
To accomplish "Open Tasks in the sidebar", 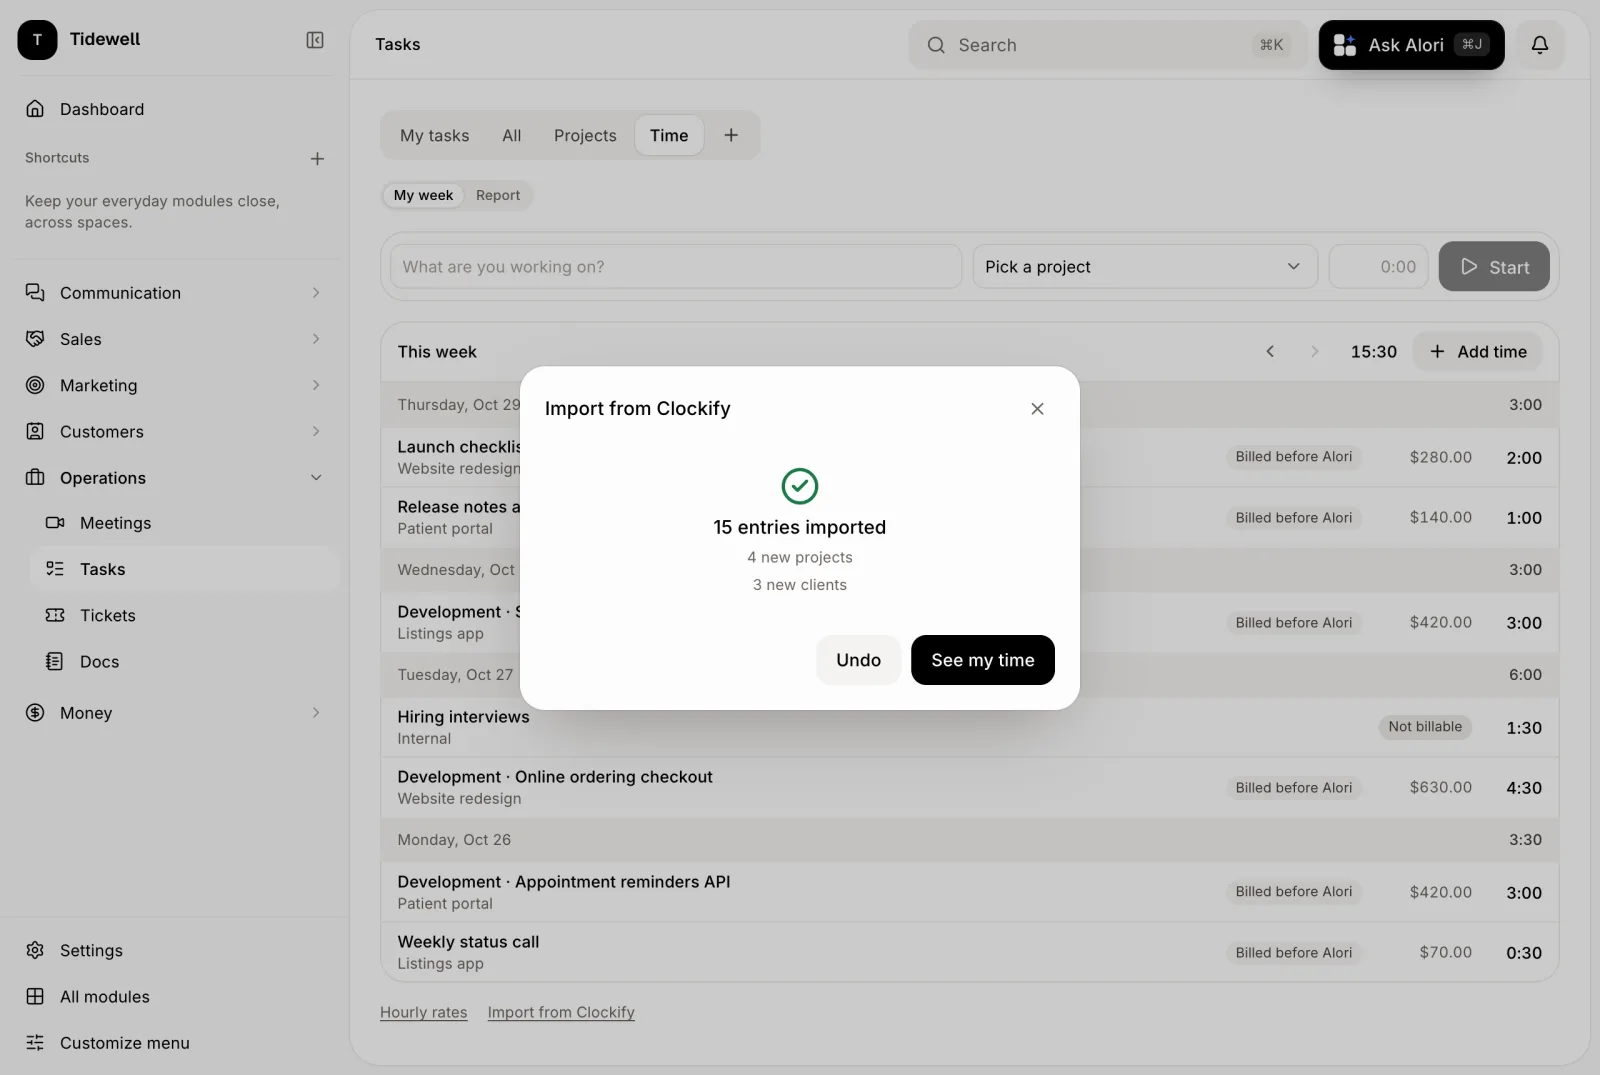I will pos(185,569).
